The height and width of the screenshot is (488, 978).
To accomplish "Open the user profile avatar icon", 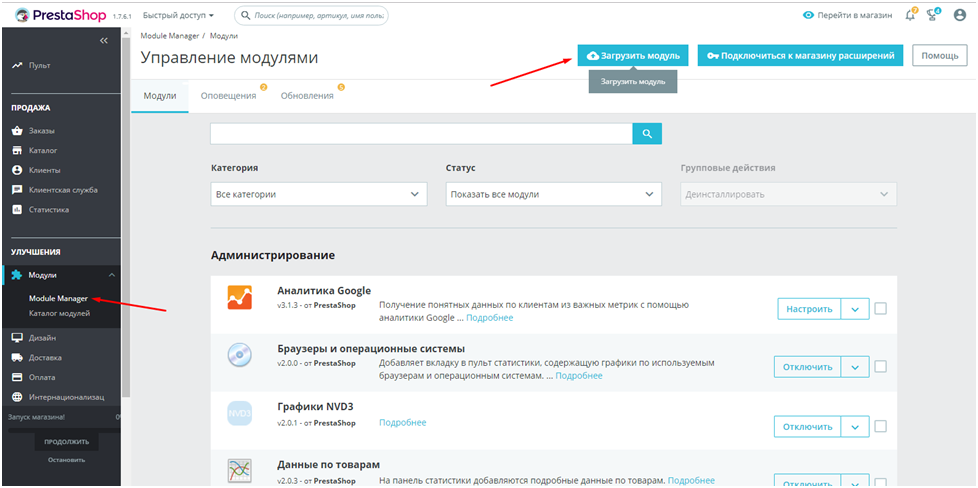I will (x=960, y=15).
